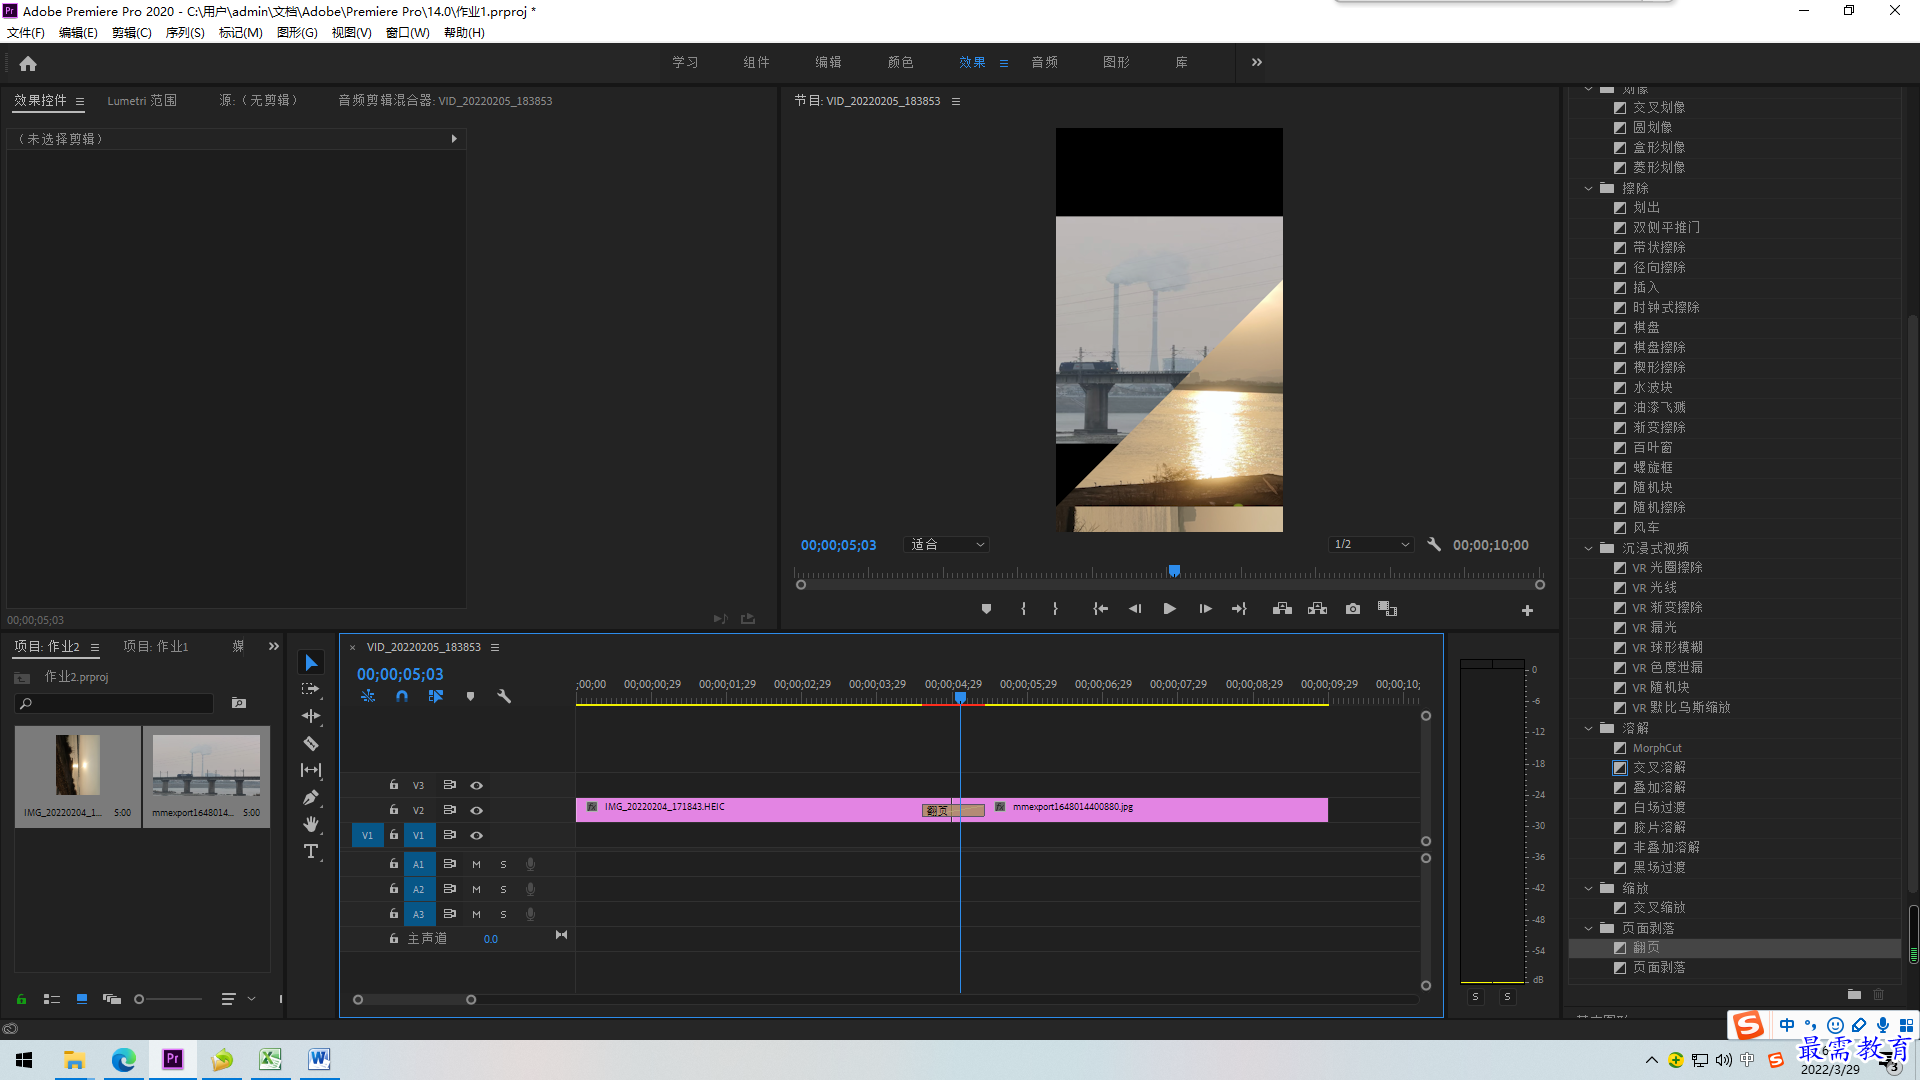Open the Lumetri 范围 tab
The image size is (1920, 1080).
pyautogui.click(x=142, y=101)
